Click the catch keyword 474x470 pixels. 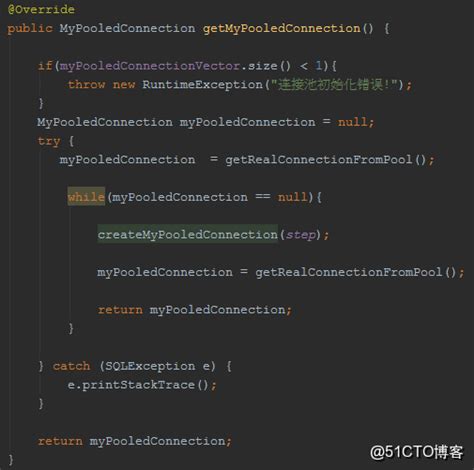pyautogui.click(x=71, y=366)
